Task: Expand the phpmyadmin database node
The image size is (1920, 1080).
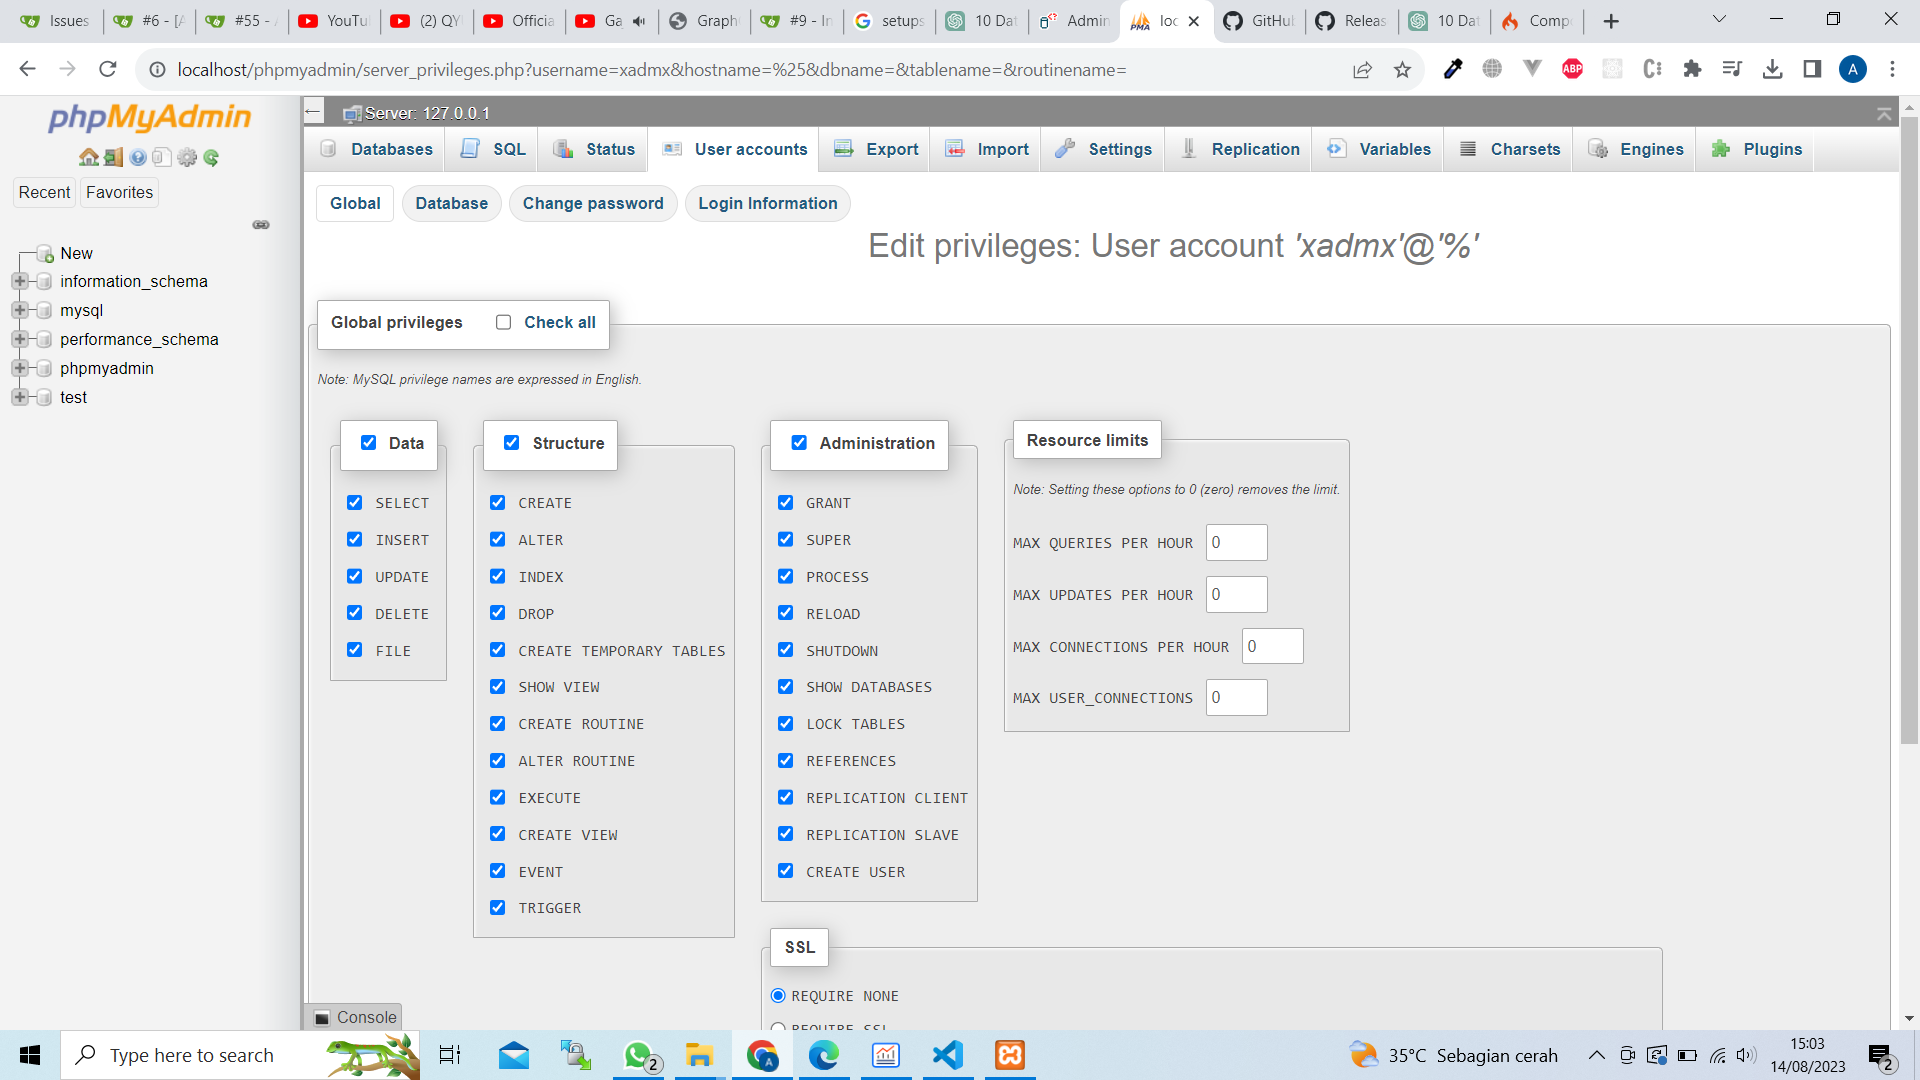Action: click(x=19, y=368)
